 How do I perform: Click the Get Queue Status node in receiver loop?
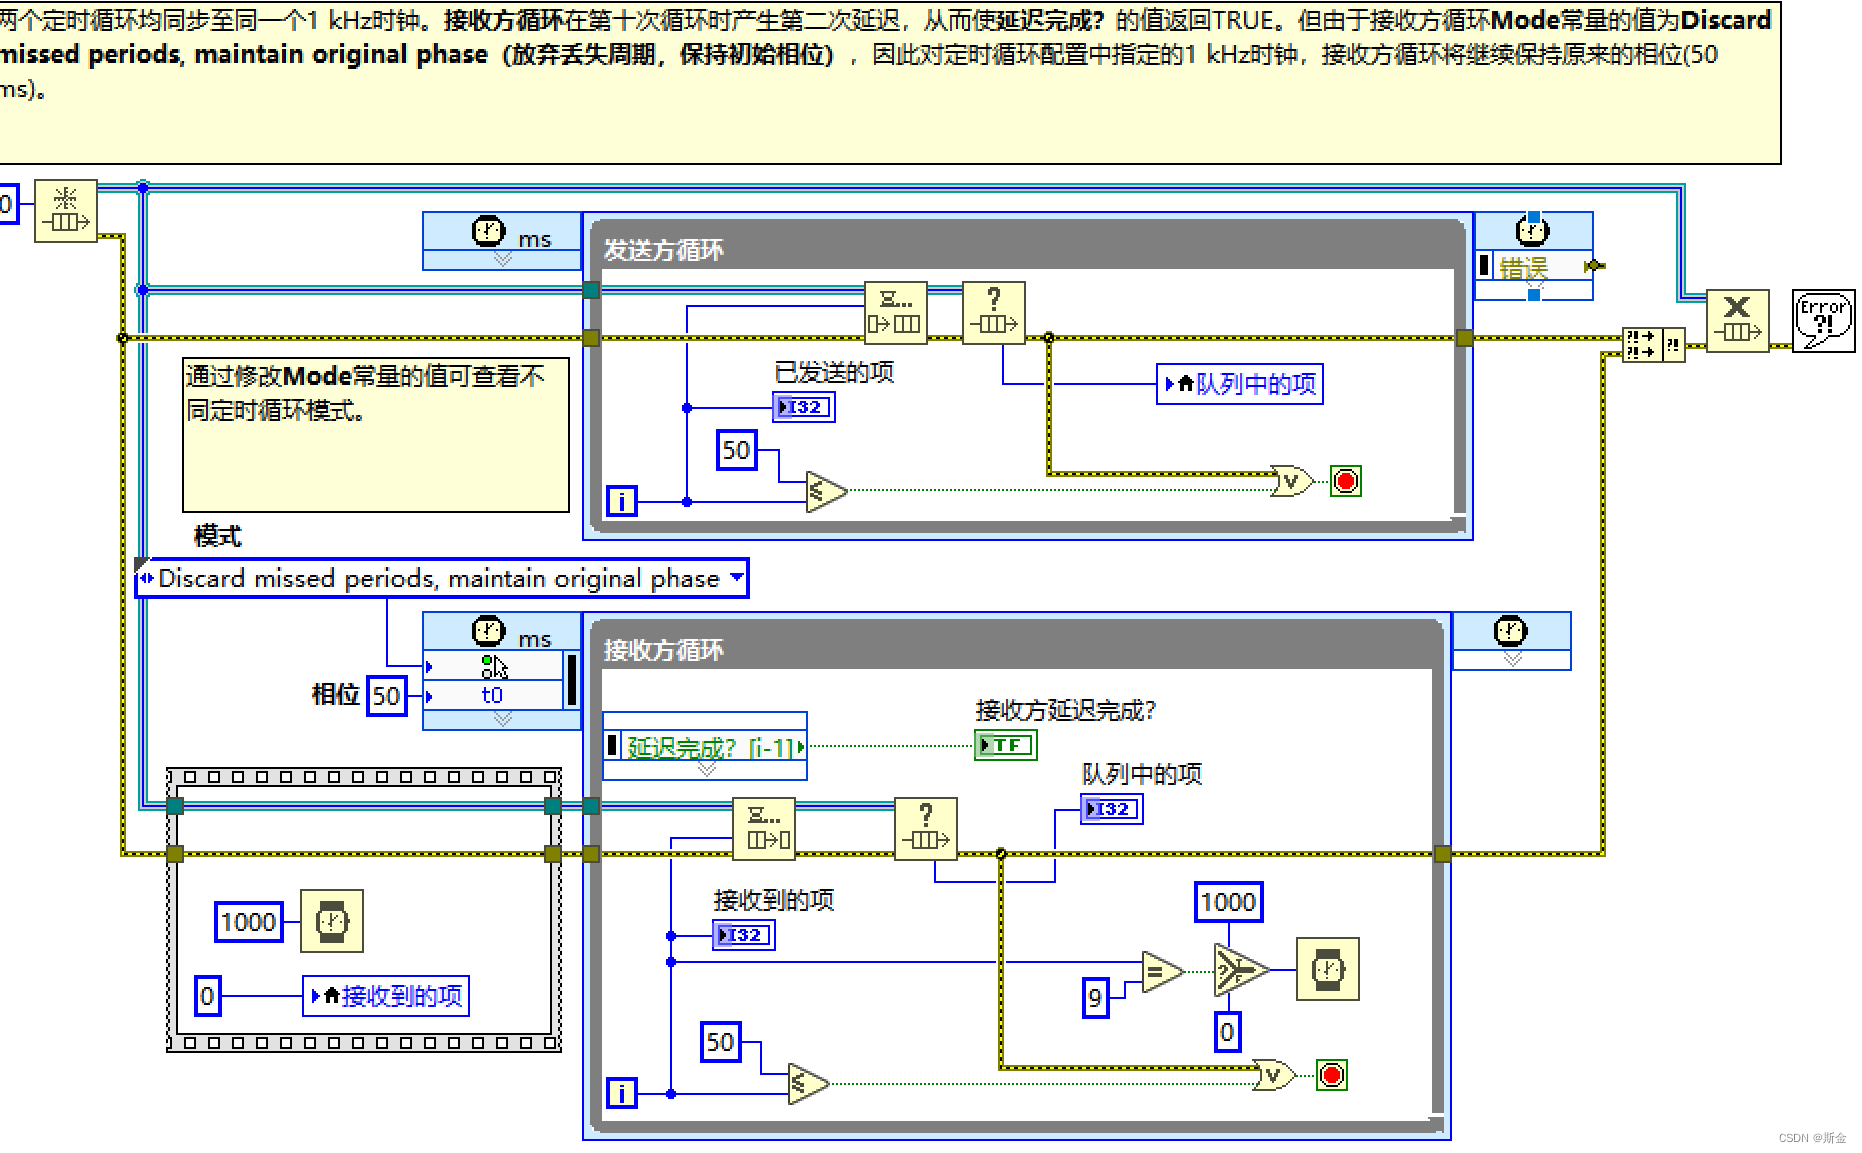(x=926, y=829)
